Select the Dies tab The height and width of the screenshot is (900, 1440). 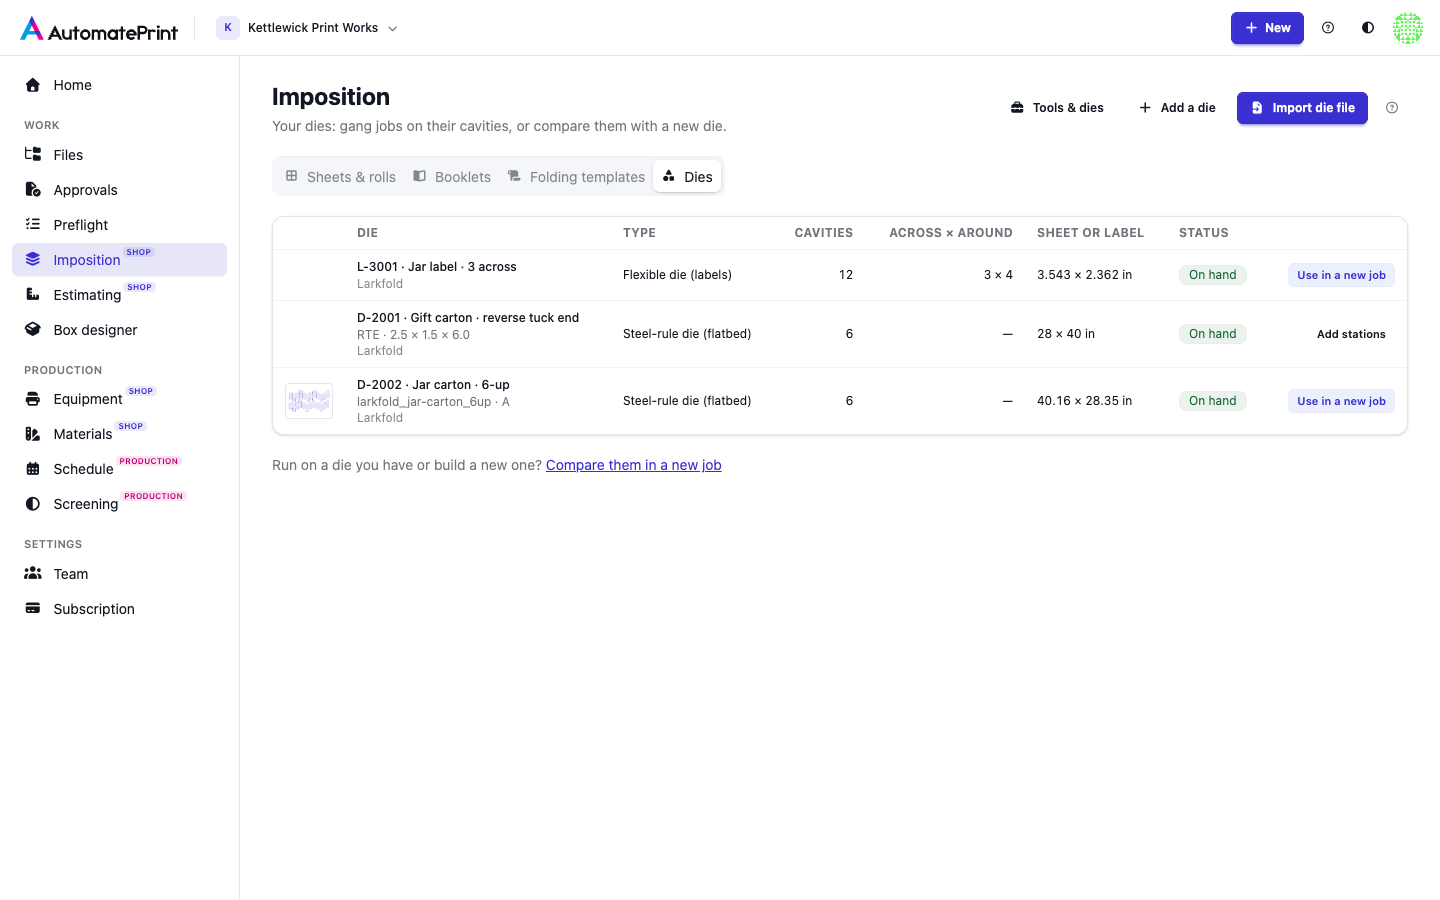(x=688, y=177)
